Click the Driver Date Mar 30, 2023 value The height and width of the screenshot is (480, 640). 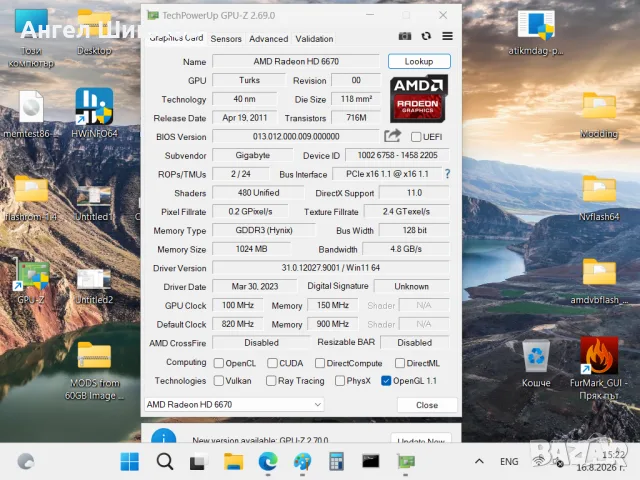coord(255,287)
